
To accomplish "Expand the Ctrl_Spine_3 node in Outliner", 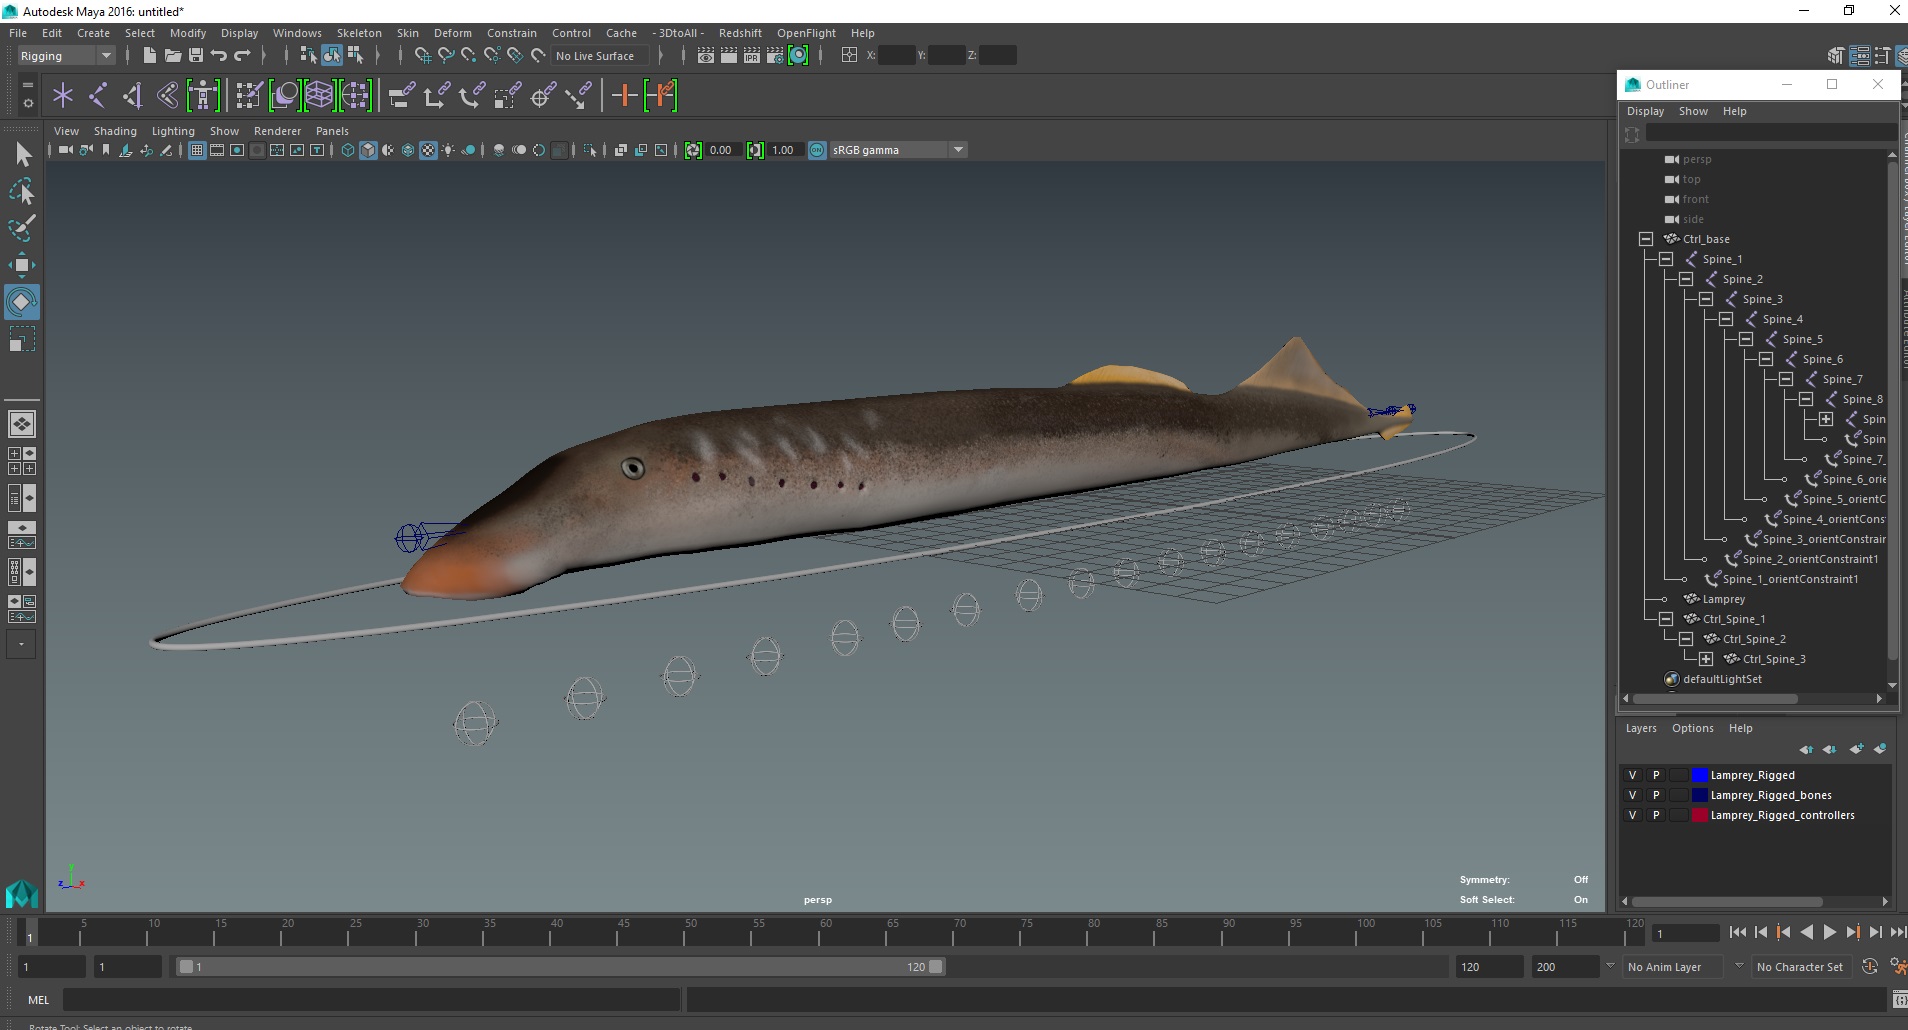I will tap(1706, 659).
